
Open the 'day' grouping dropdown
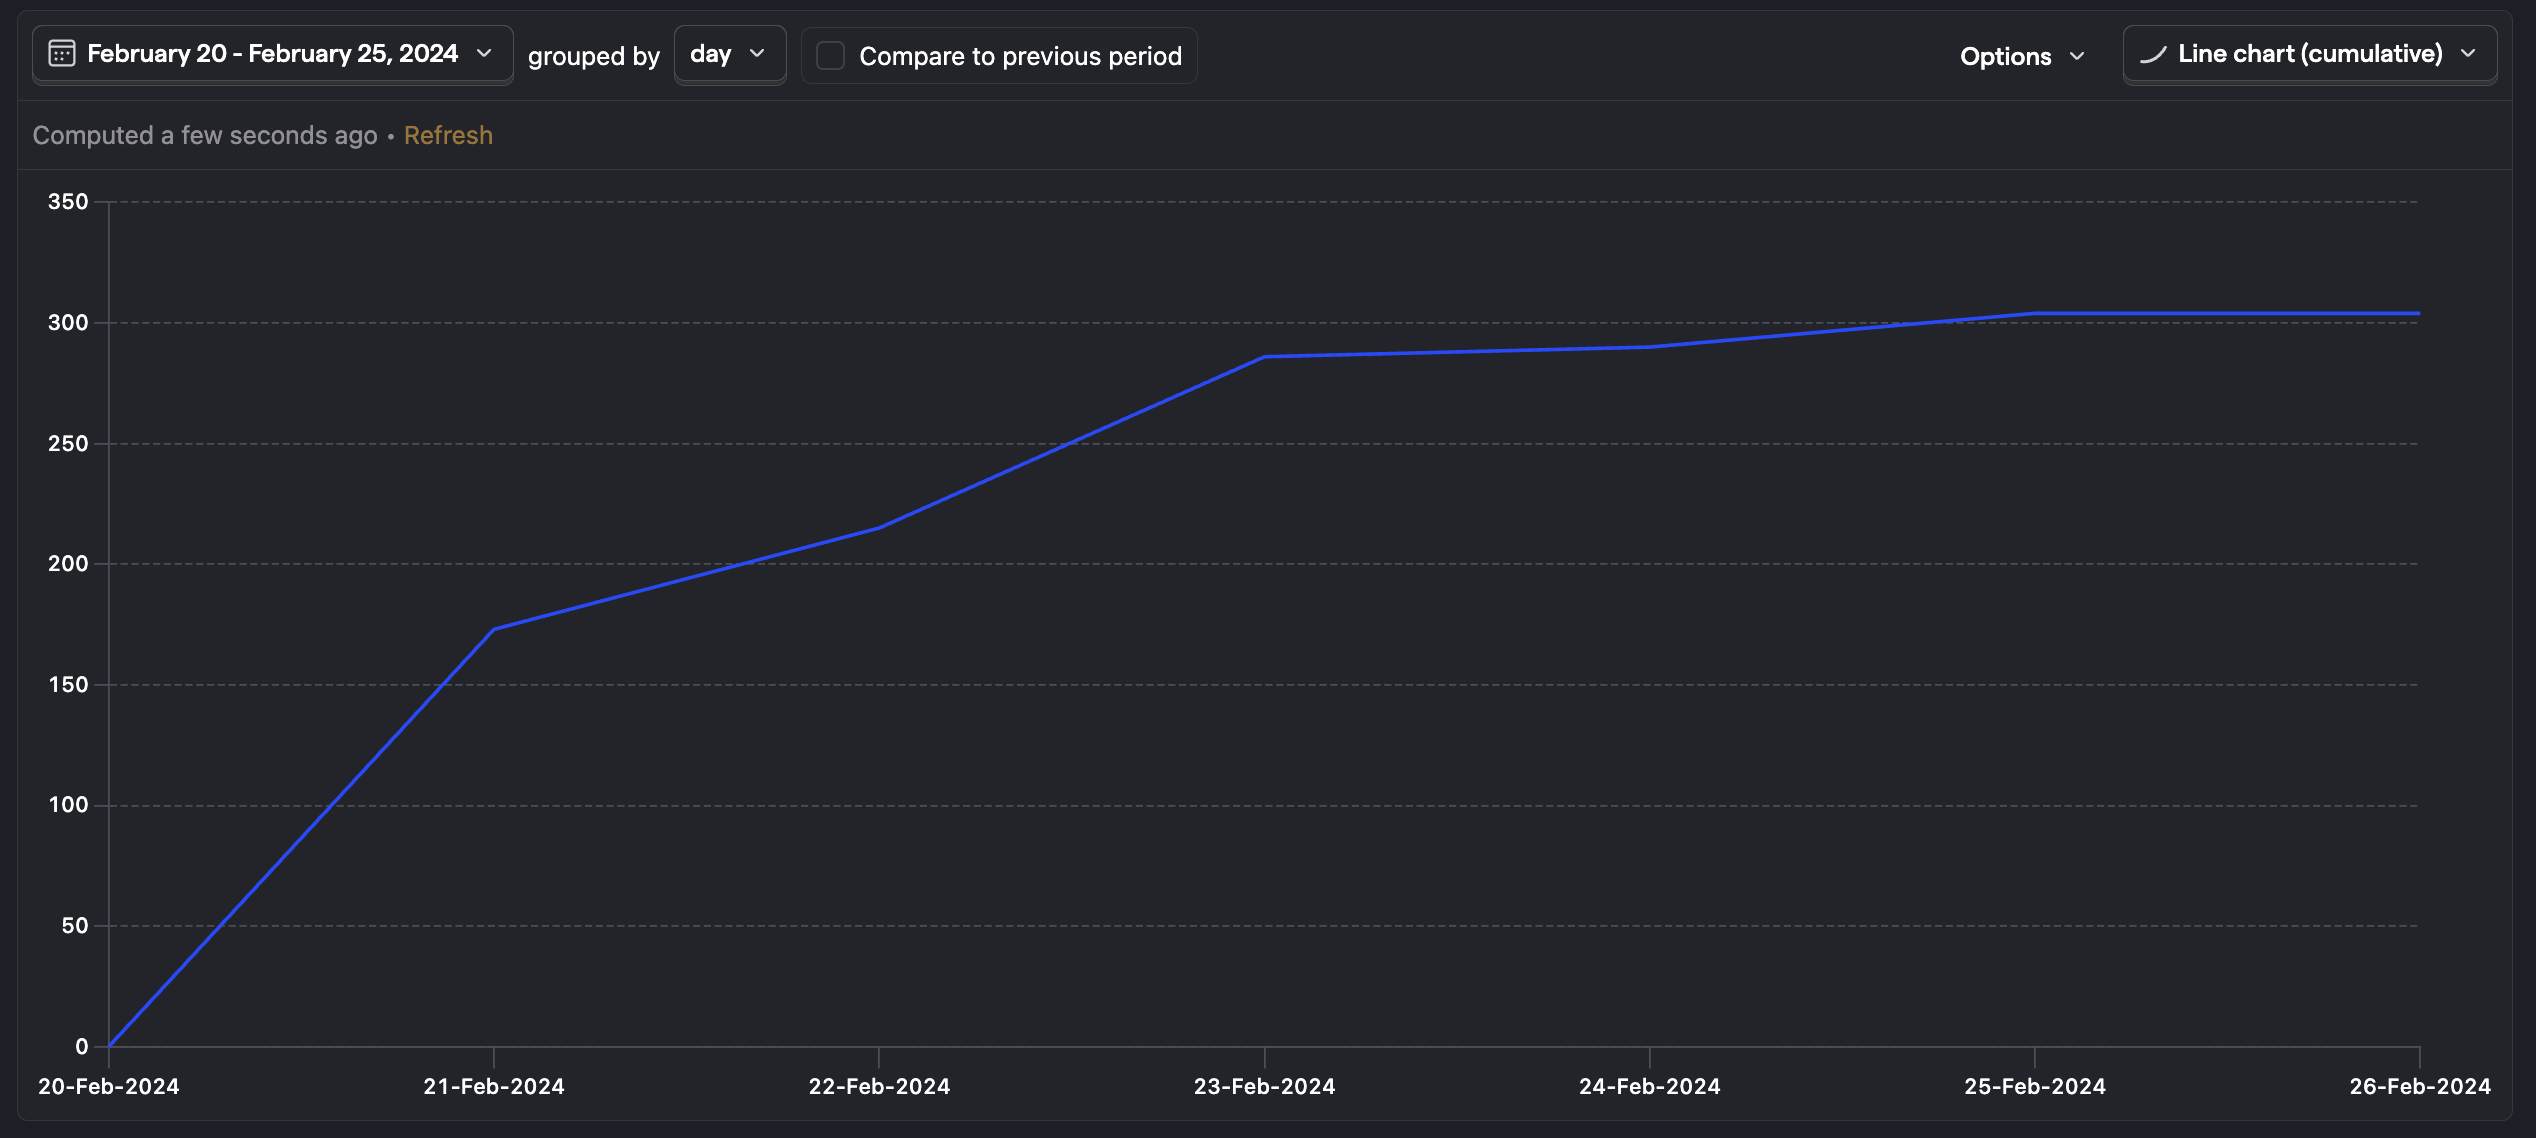tap(730, 55)
